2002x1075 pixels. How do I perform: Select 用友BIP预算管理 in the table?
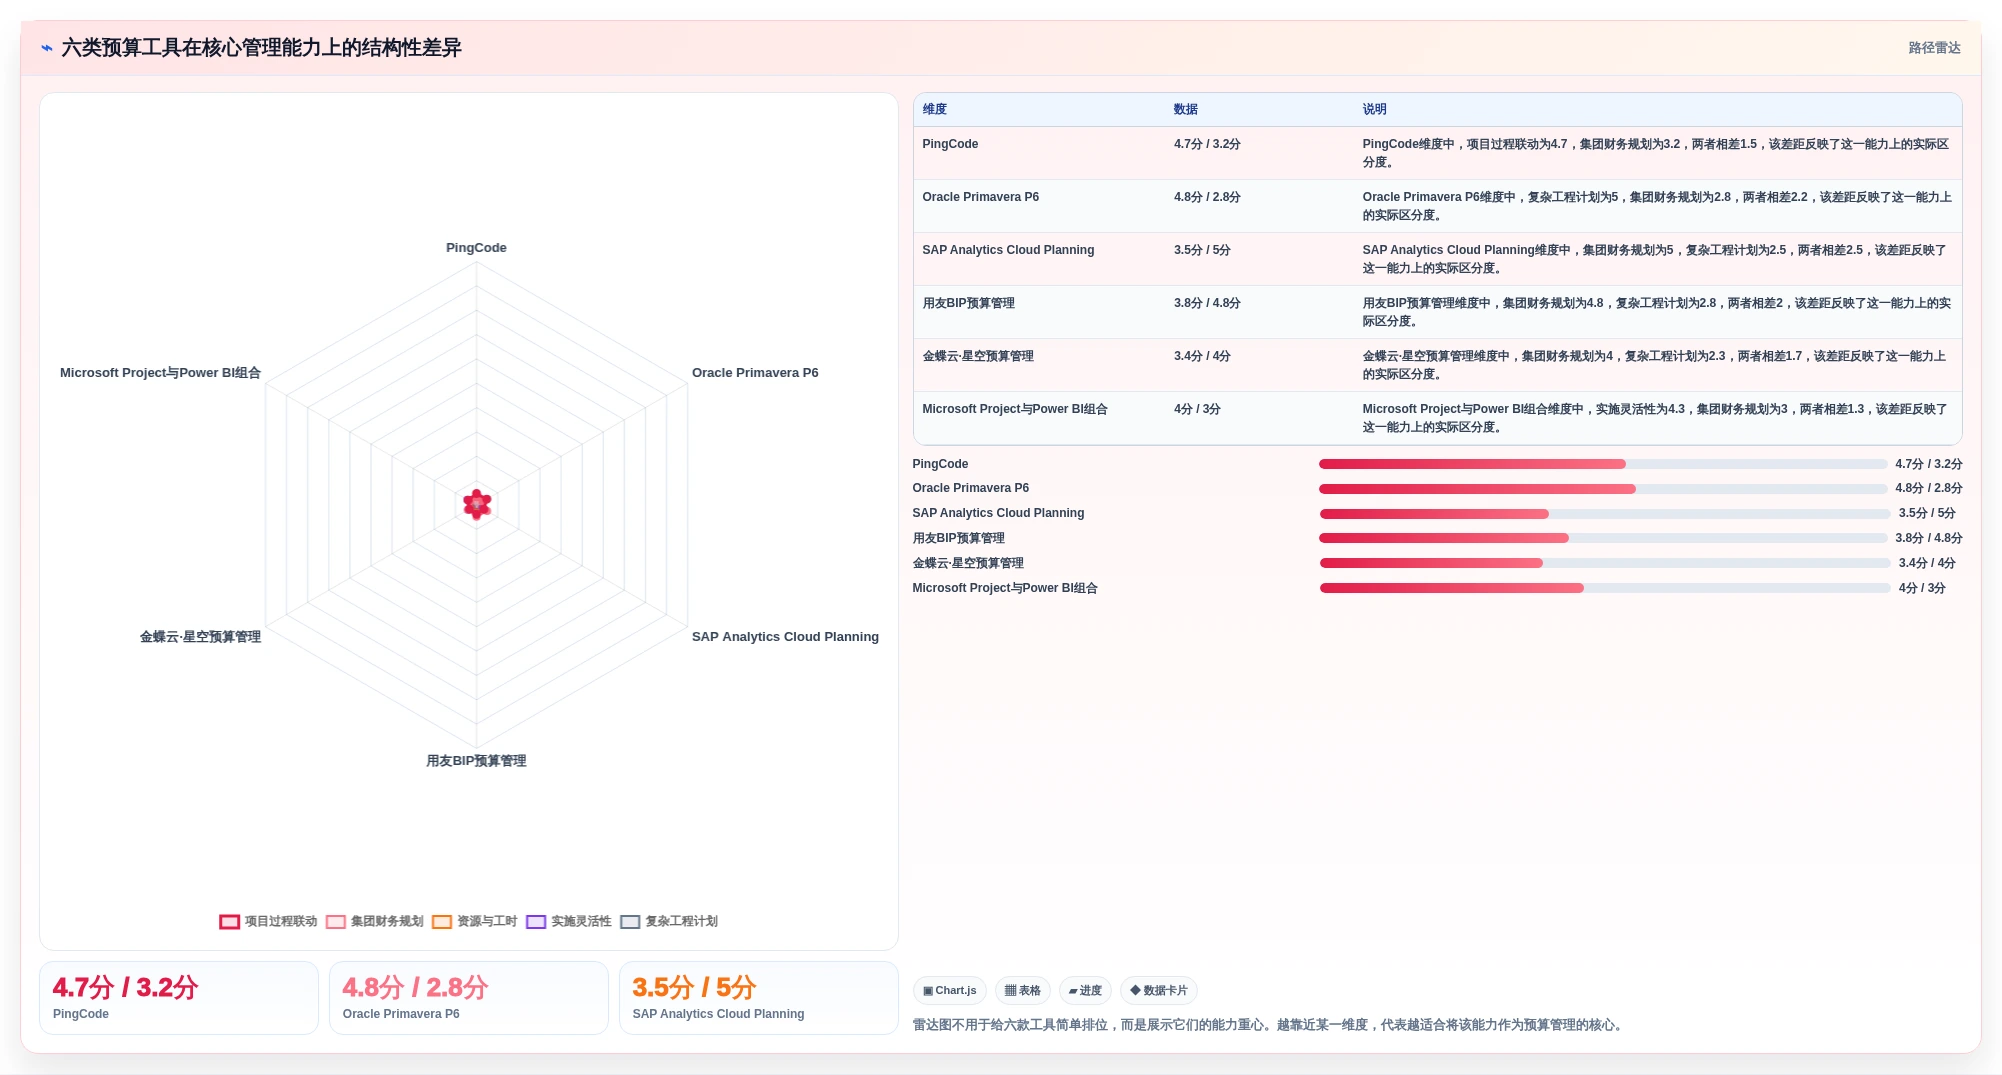click(x=968, y=303)
